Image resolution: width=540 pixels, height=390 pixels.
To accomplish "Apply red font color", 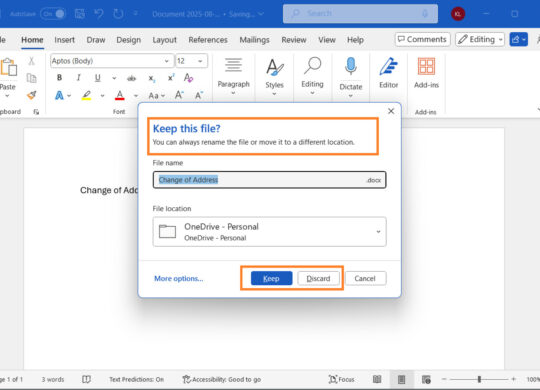I will [x=120, y=95].
